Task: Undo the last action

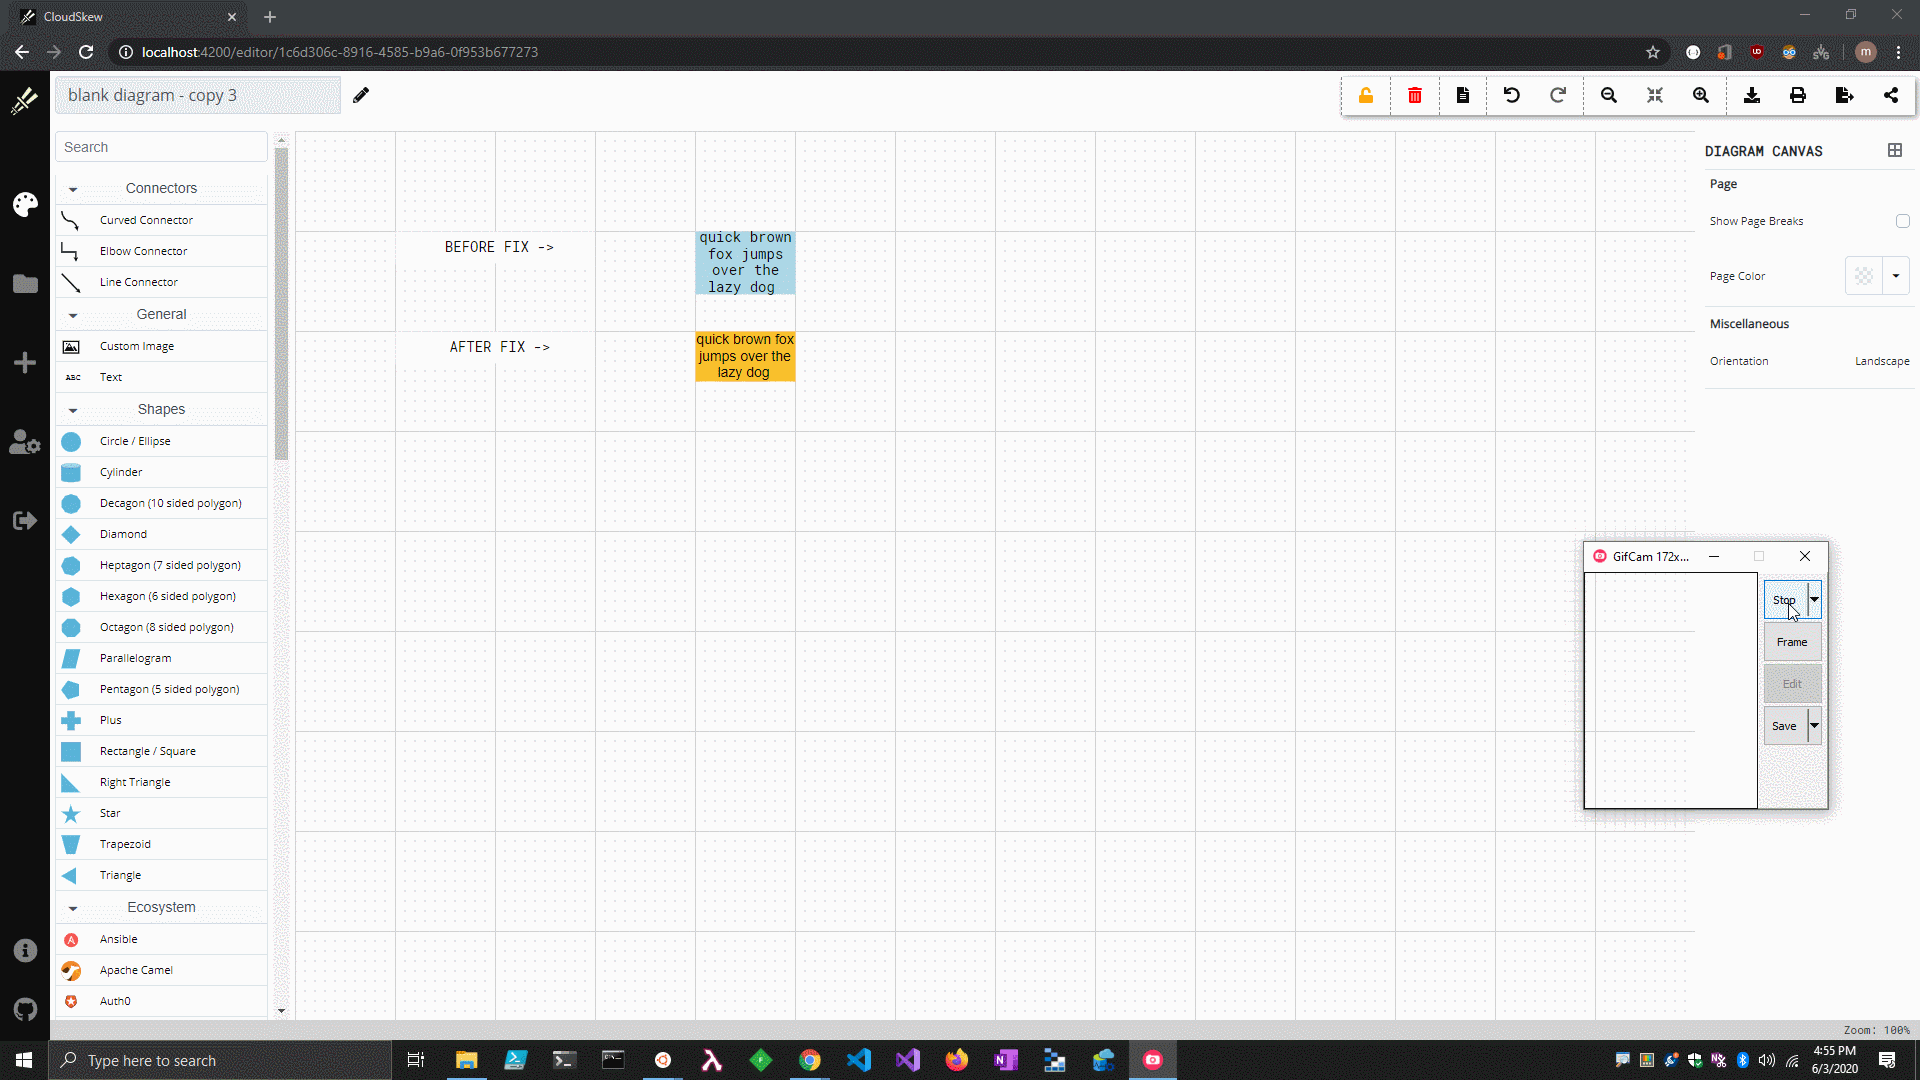Action: (1511, 95)
